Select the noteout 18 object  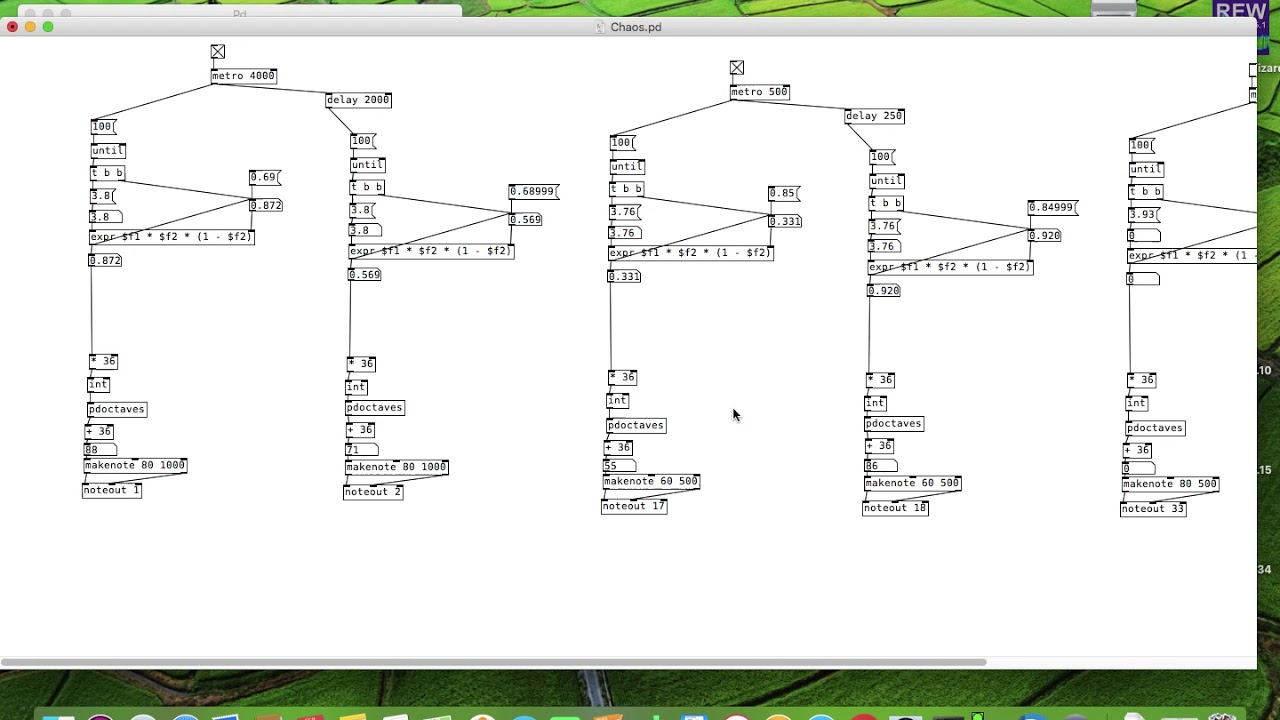(x=895, y=508)
